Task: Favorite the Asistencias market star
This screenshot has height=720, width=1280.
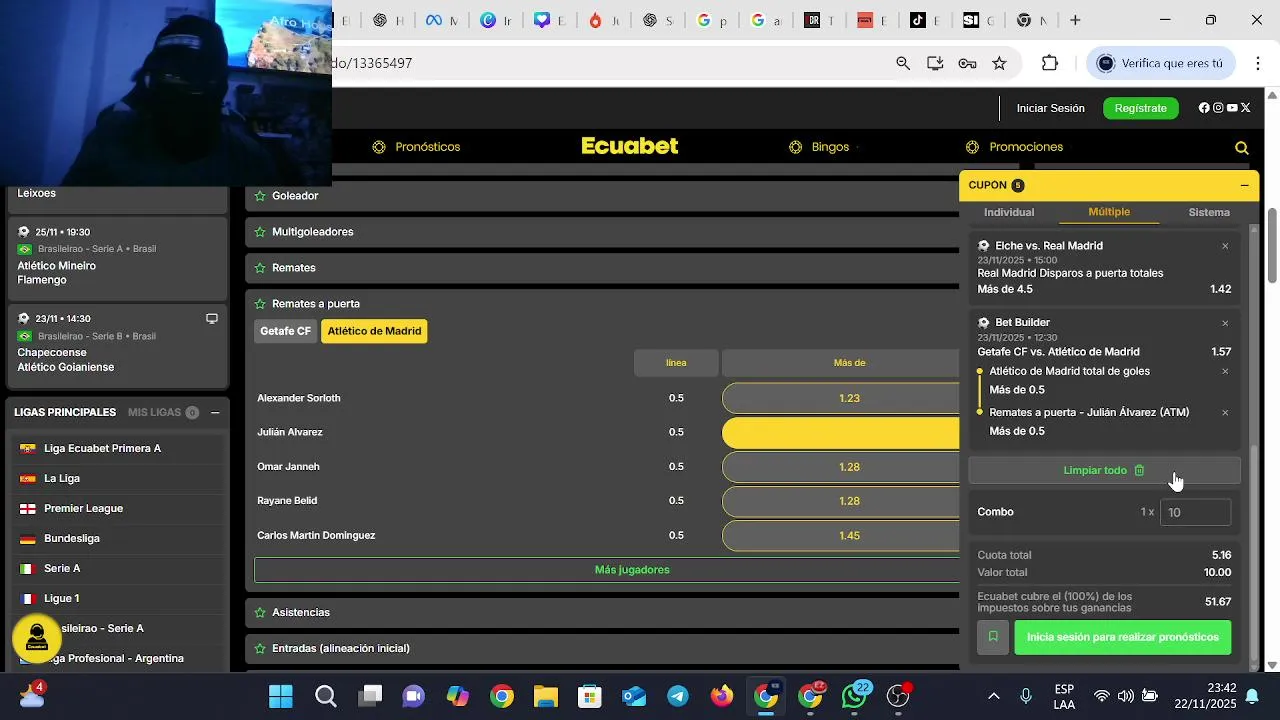Action: [260, 612]
